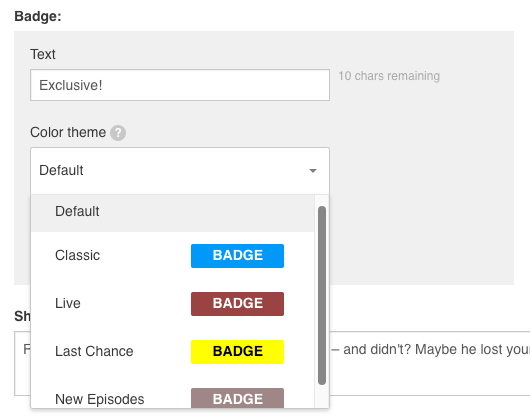Screen dimensions: 530x420
Task: Click the Color theme help question-mark icon
Action: point(118,133)
